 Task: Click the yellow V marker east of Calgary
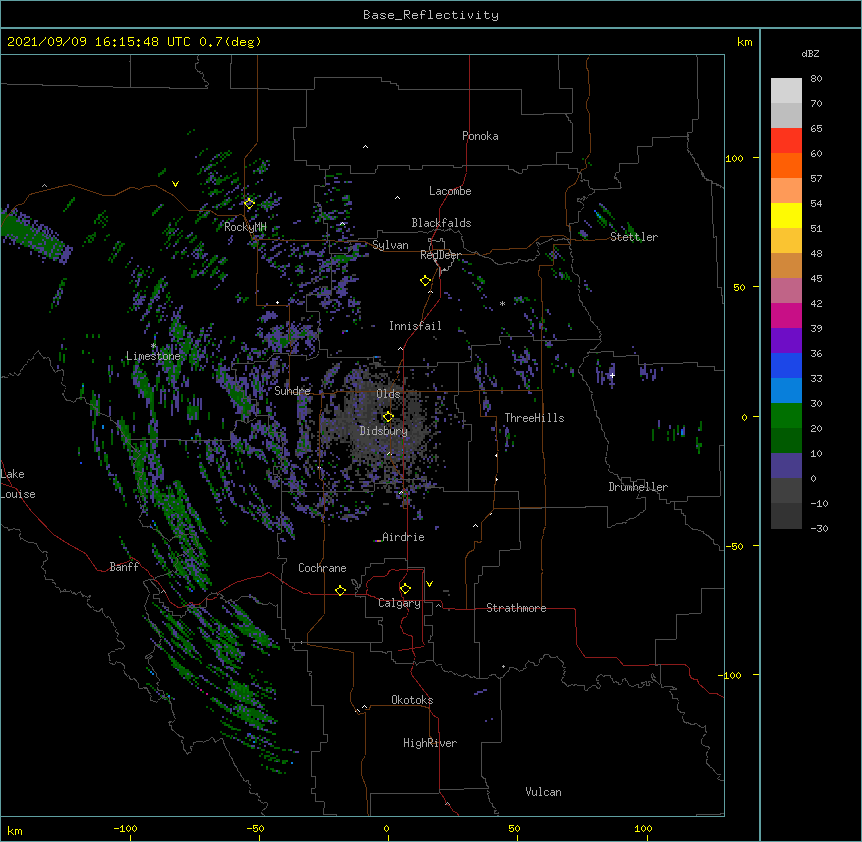point(429,584)
